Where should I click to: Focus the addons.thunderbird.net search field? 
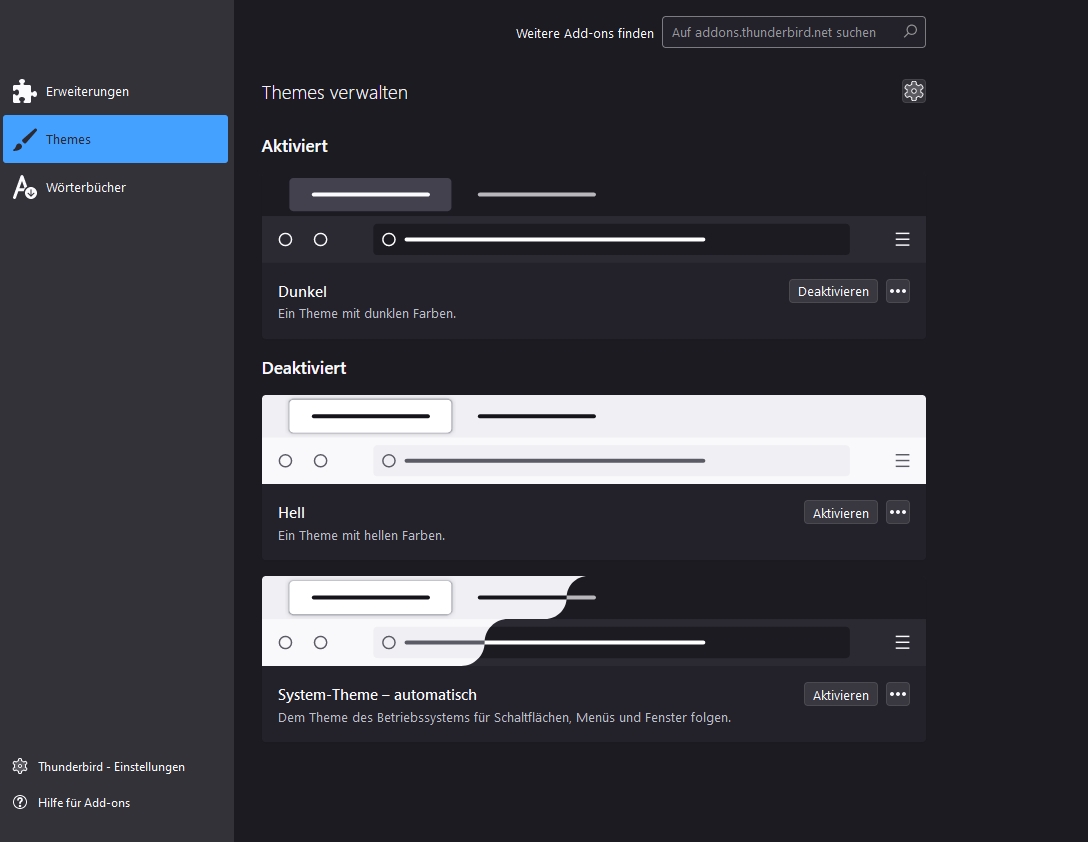click(793, 32)
